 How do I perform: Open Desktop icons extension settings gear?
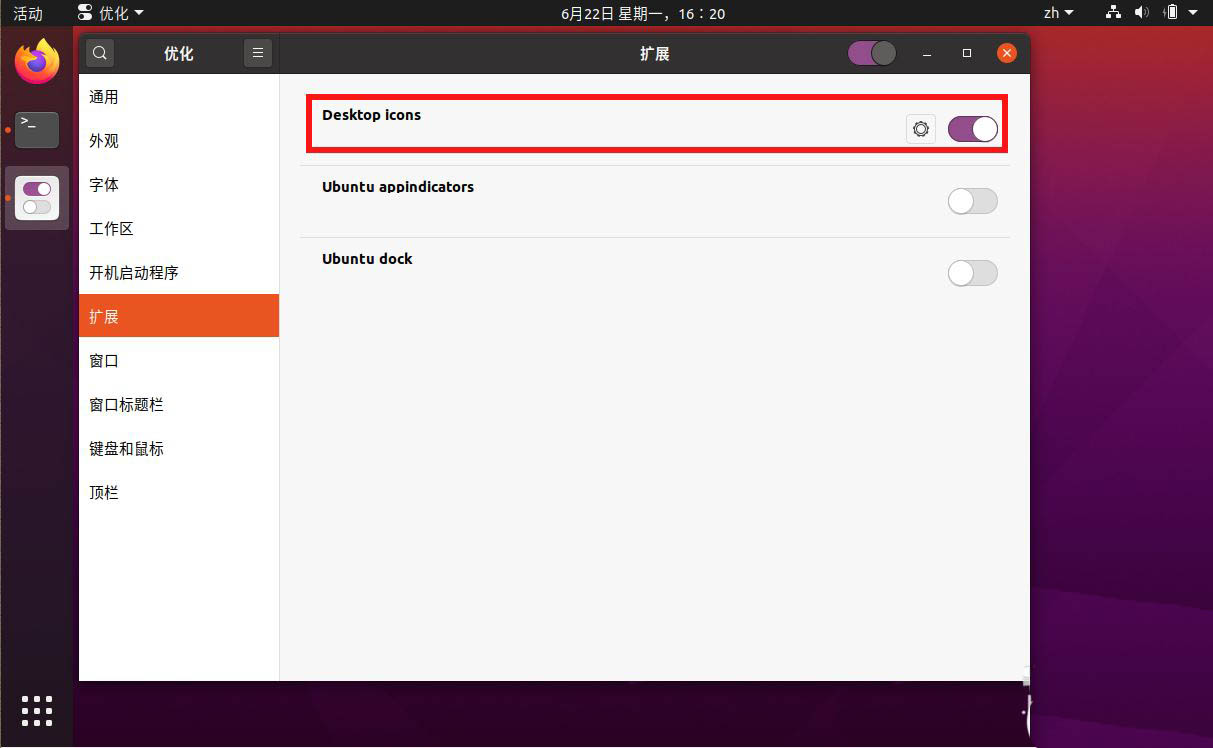[x=921, y=129]
